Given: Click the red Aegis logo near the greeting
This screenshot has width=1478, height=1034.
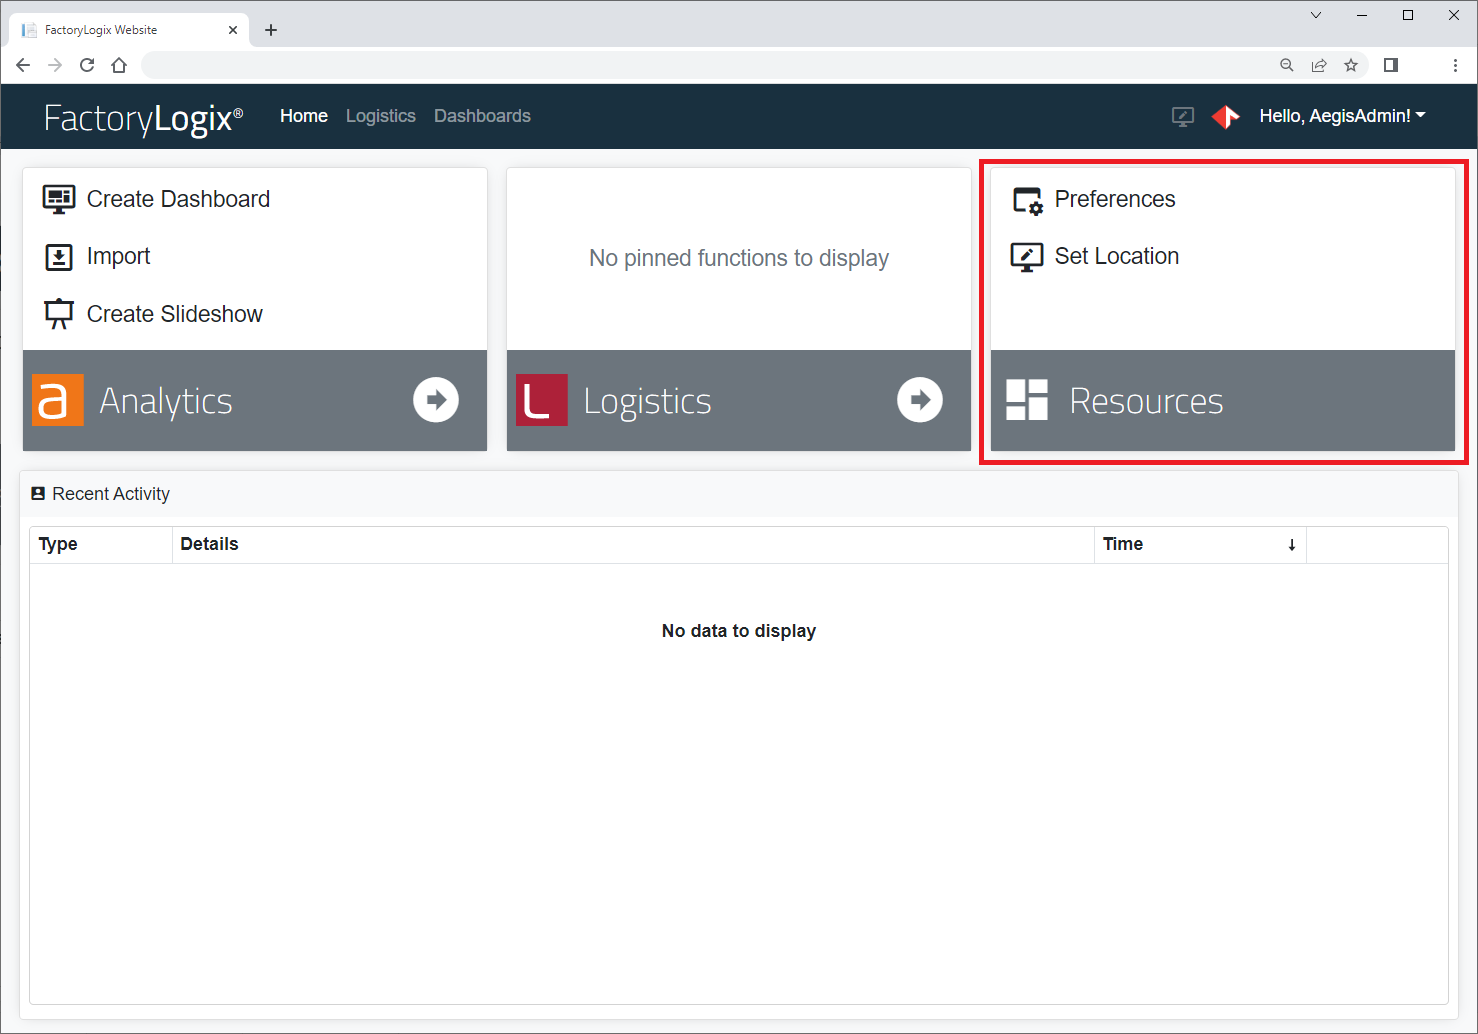Looking at the screenshot, I should (x=1226, y=116).
